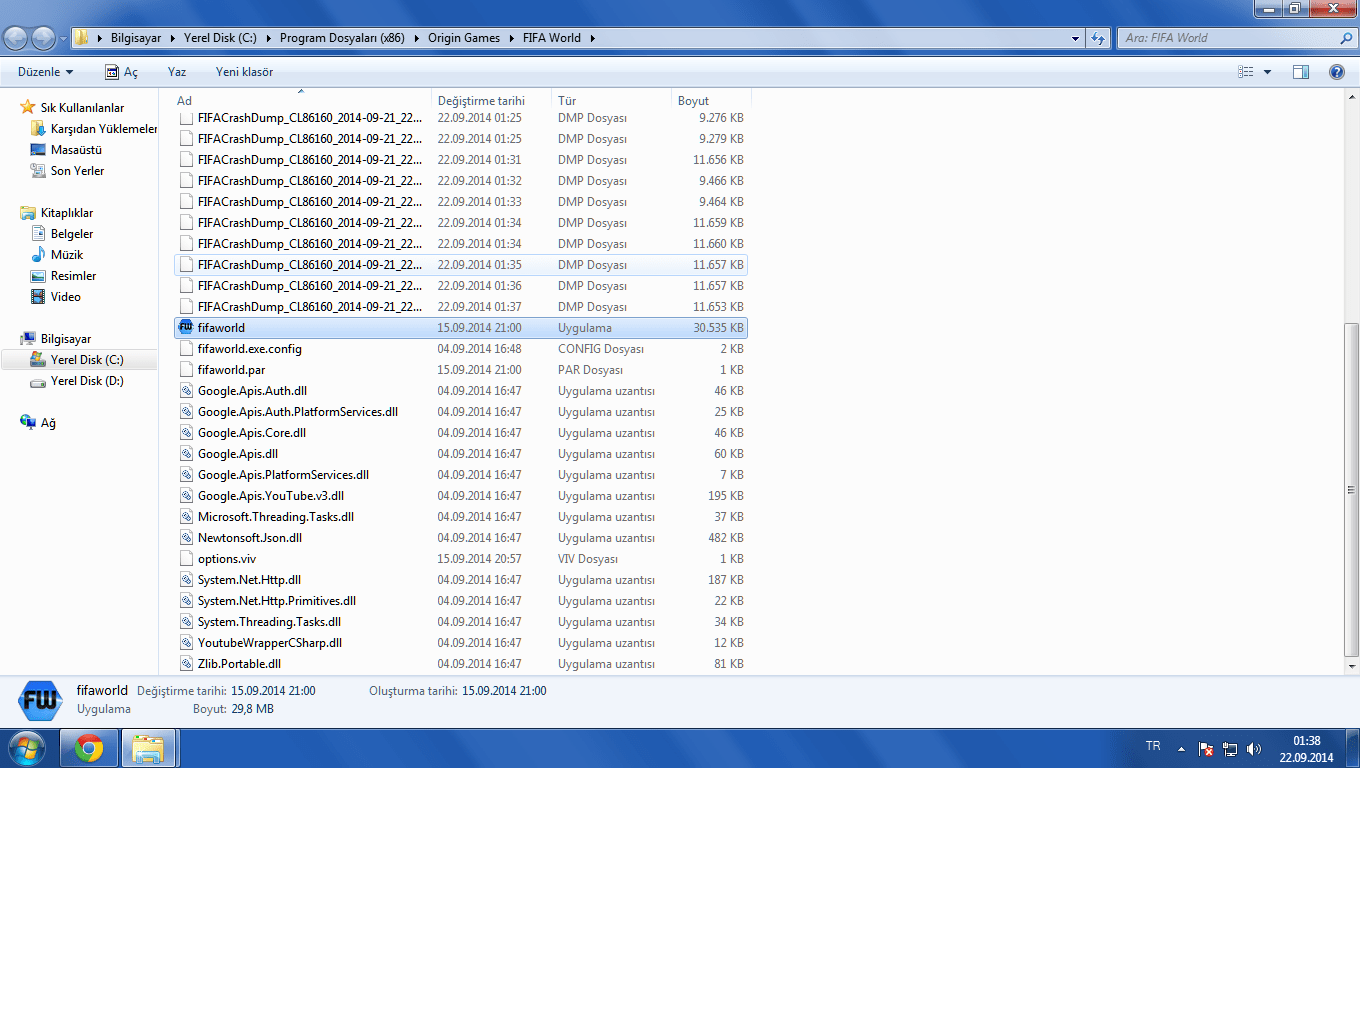
Task: Navigate to Origin Games in breadcrumb
Action: point(464,38)
